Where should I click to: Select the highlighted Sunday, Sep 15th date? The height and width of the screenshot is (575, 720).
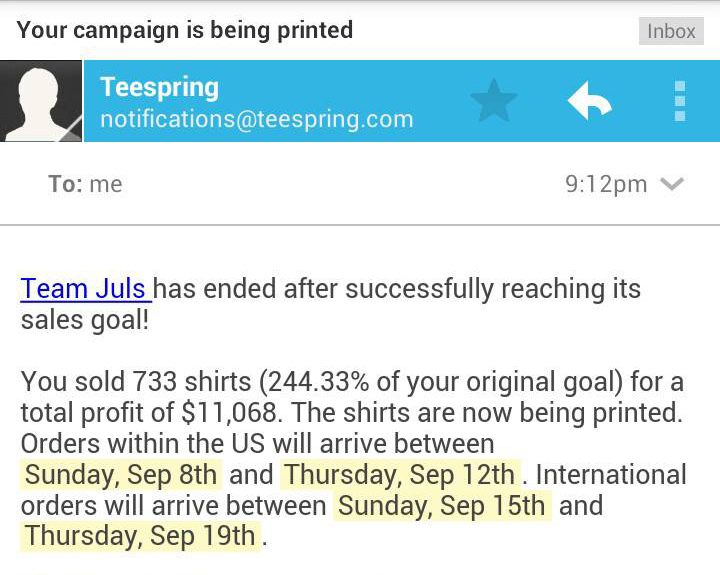coord(442,505)
